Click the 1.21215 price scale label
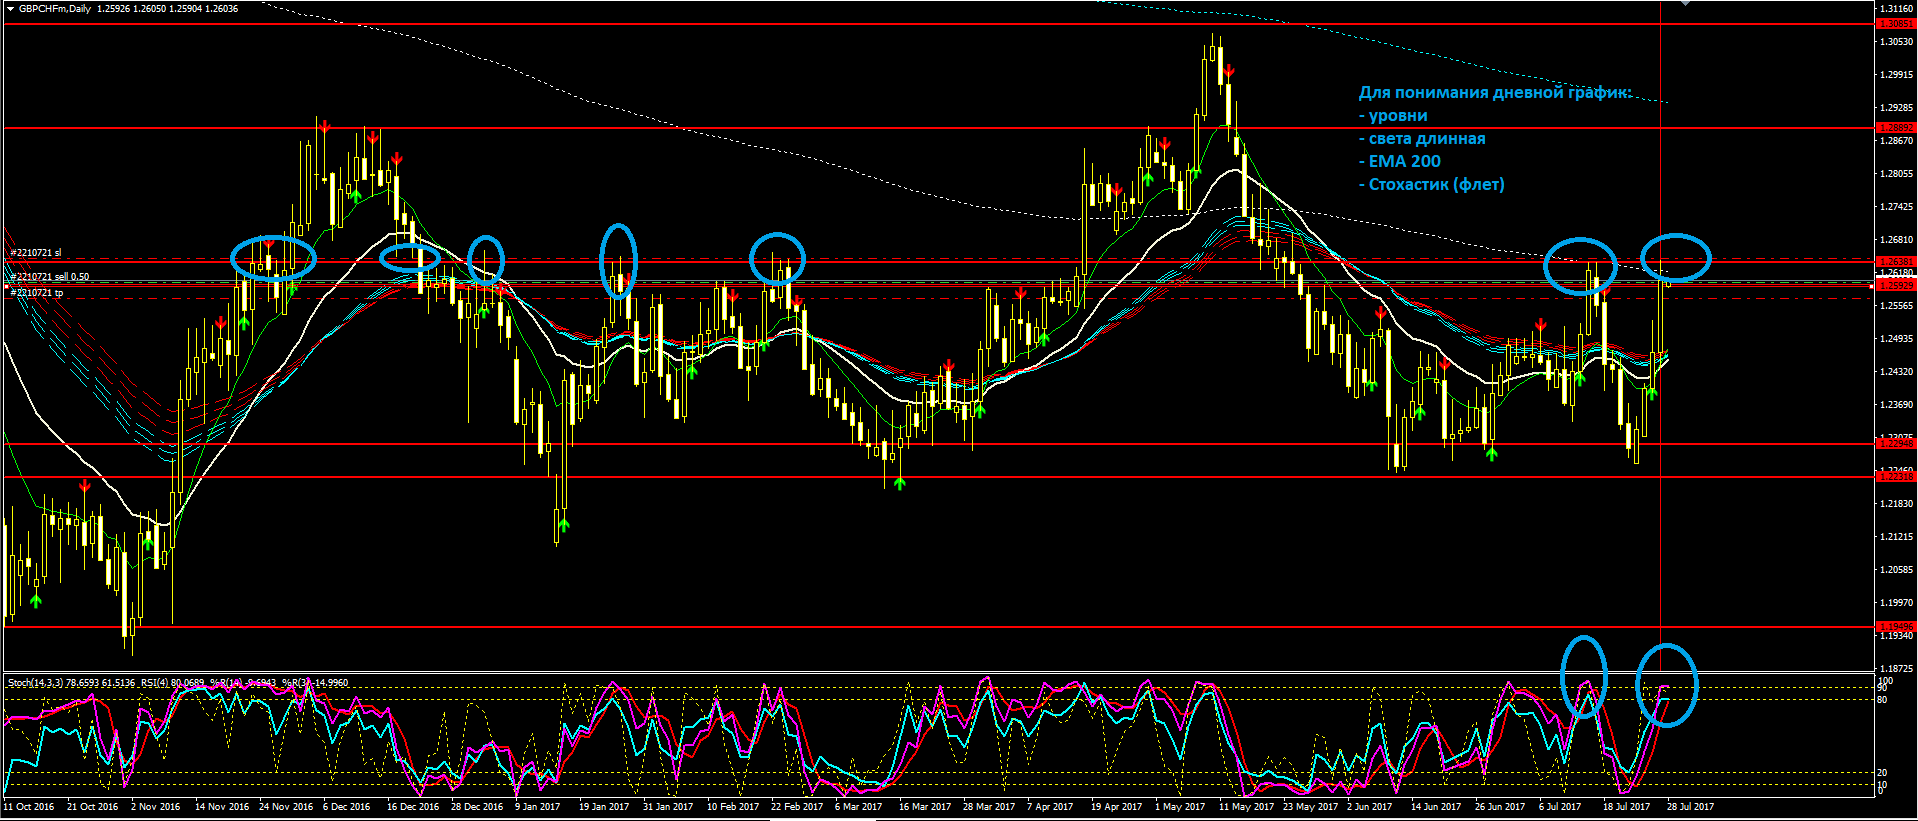The width and height of the screenshot is (1918, 821). 1897,537
